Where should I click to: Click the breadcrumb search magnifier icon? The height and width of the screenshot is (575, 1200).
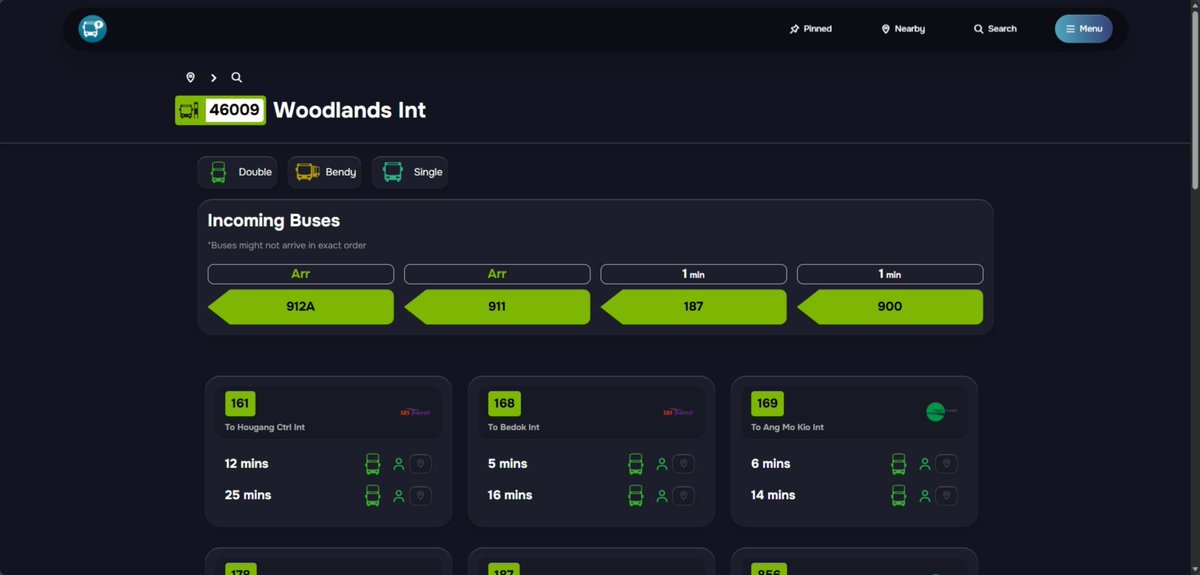tap(237, 77)
